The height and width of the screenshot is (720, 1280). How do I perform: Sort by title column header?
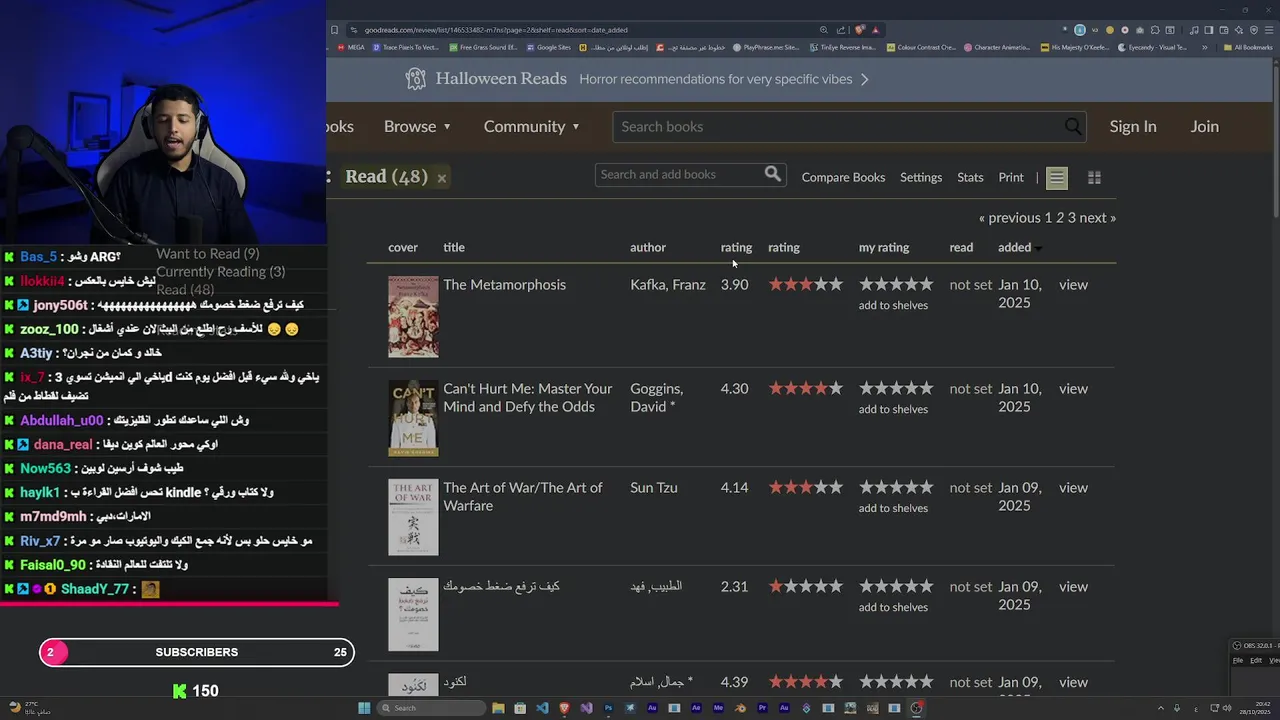tap(454, 247)
